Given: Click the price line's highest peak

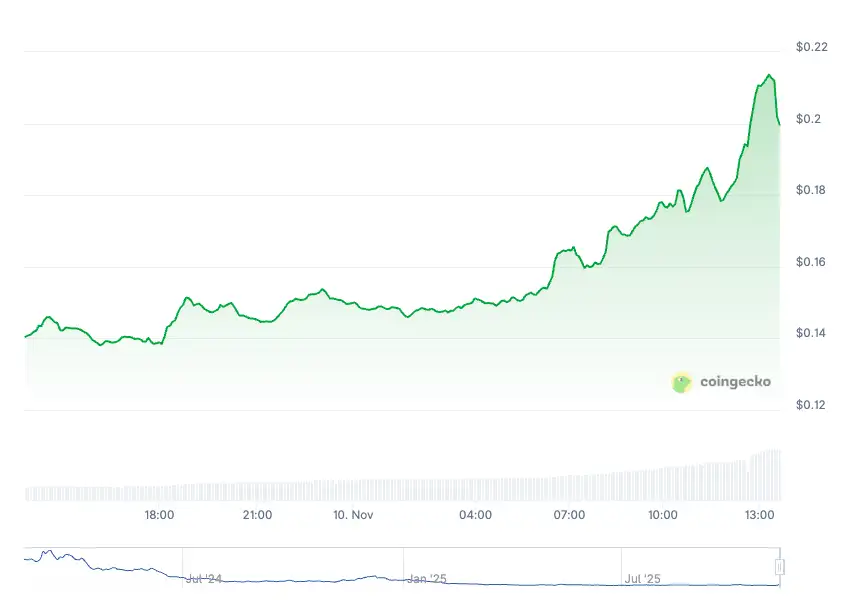Looking at the screenshot, I should [768, 75].
